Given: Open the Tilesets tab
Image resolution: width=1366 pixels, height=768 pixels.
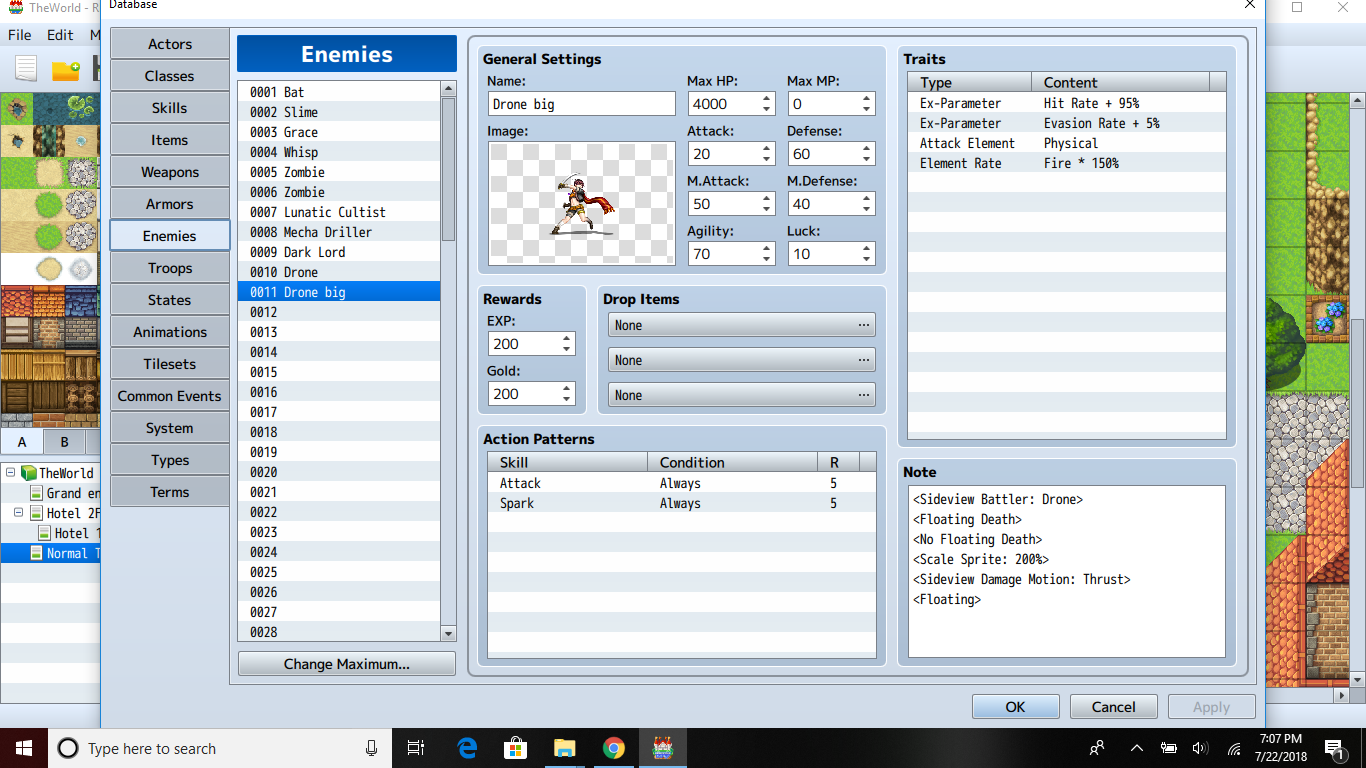Looking at the screenshot, I should pos(170,364).
